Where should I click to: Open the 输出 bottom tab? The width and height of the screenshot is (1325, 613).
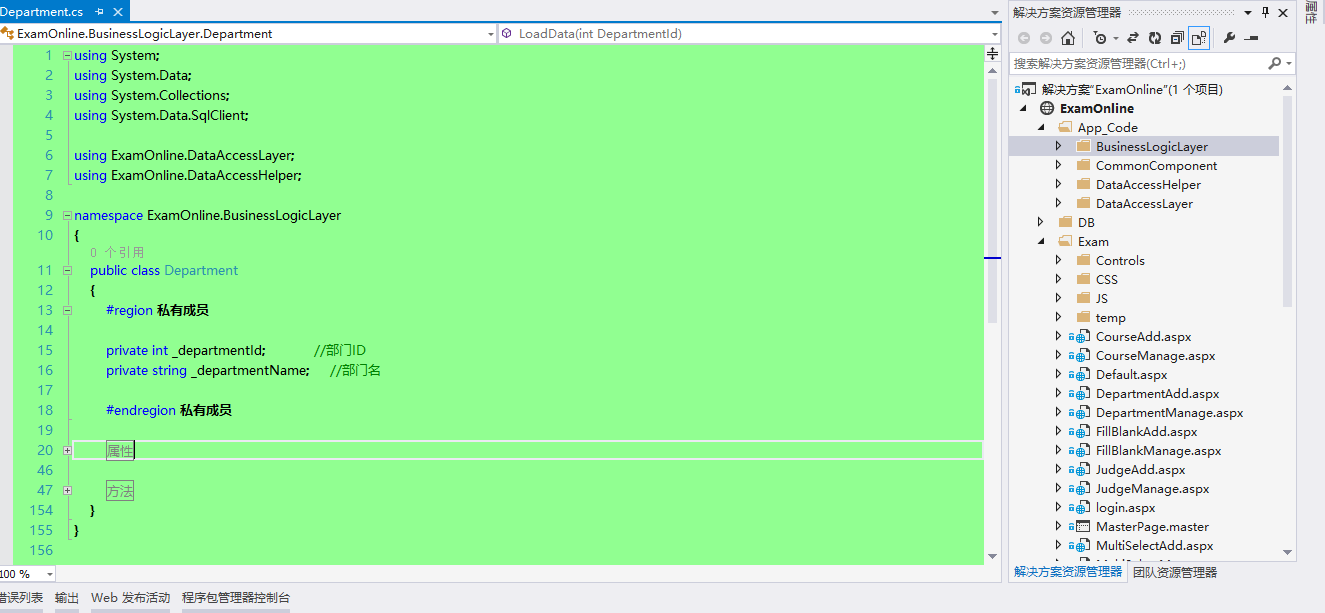click(67, 597)
